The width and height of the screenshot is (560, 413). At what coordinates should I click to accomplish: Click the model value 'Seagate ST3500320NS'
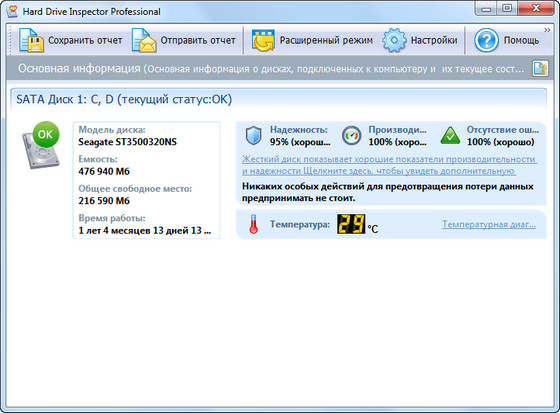coord(128,142)
